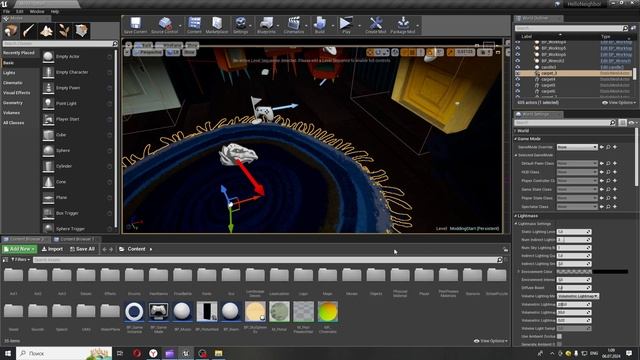Select the Geometry Editing mode icon
Screen dimensions: 640x360
(82, 31)
